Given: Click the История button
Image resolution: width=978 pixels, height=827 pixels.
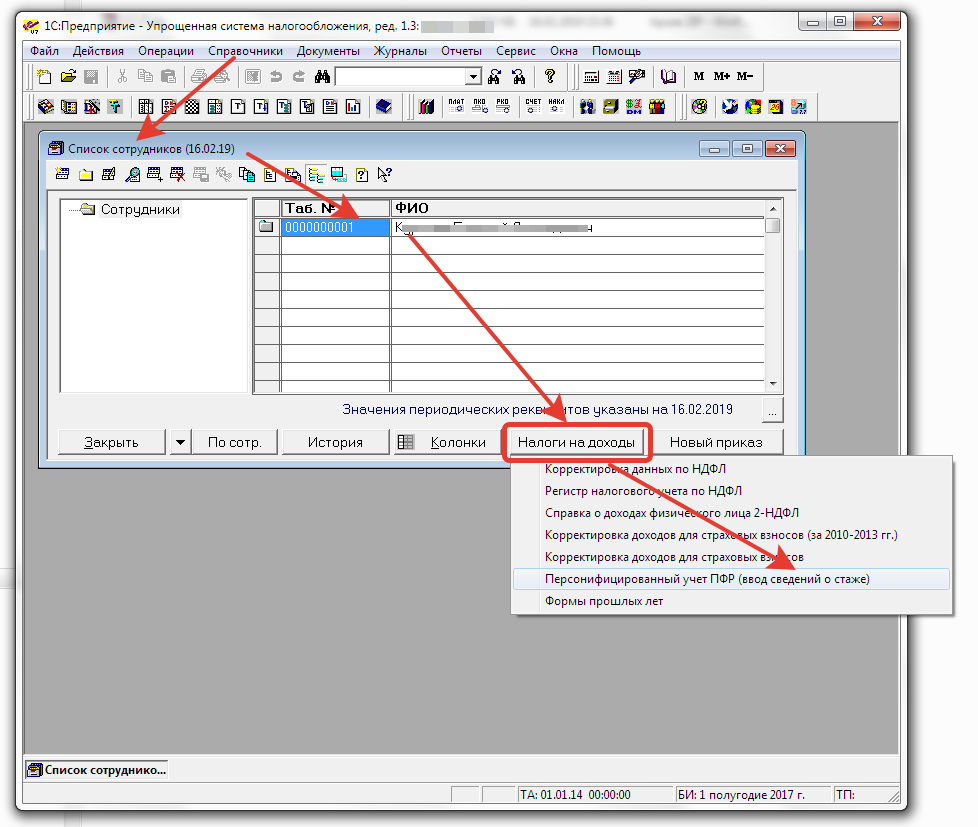Looking at the screenshot, I should click(335, 442).
